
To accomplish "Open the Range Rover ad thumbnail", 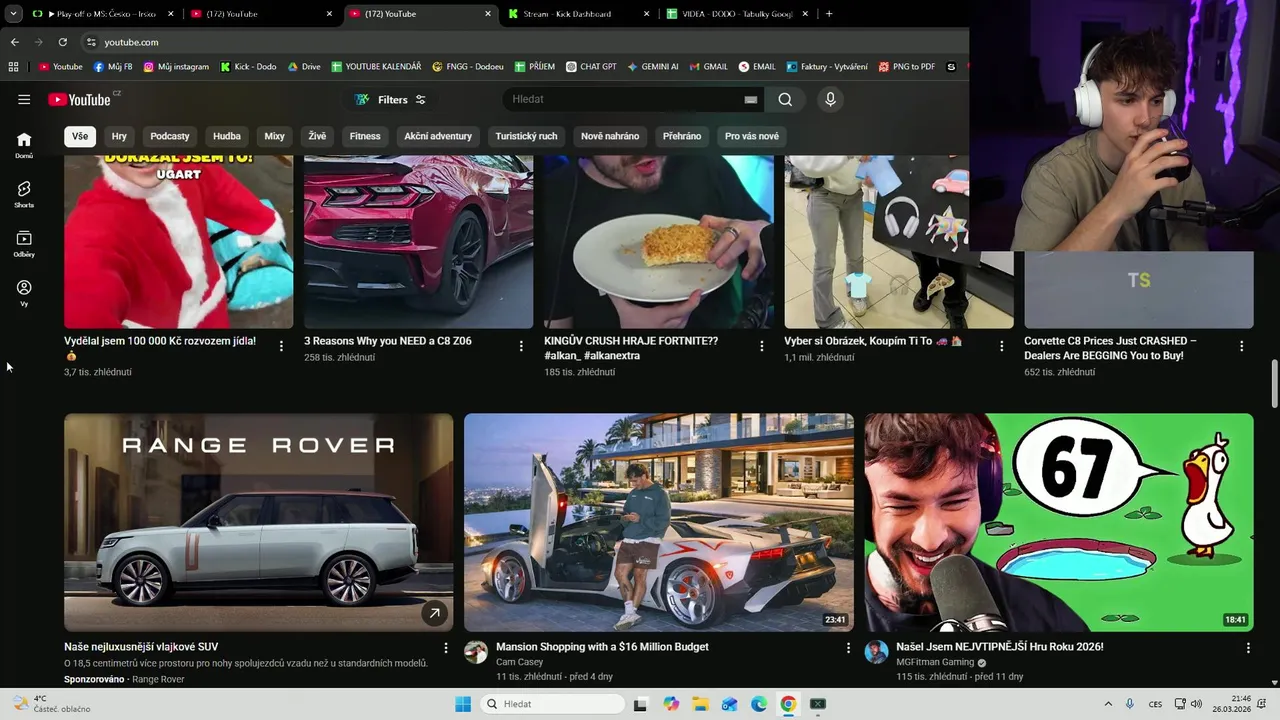I will (x=258, y=522).
